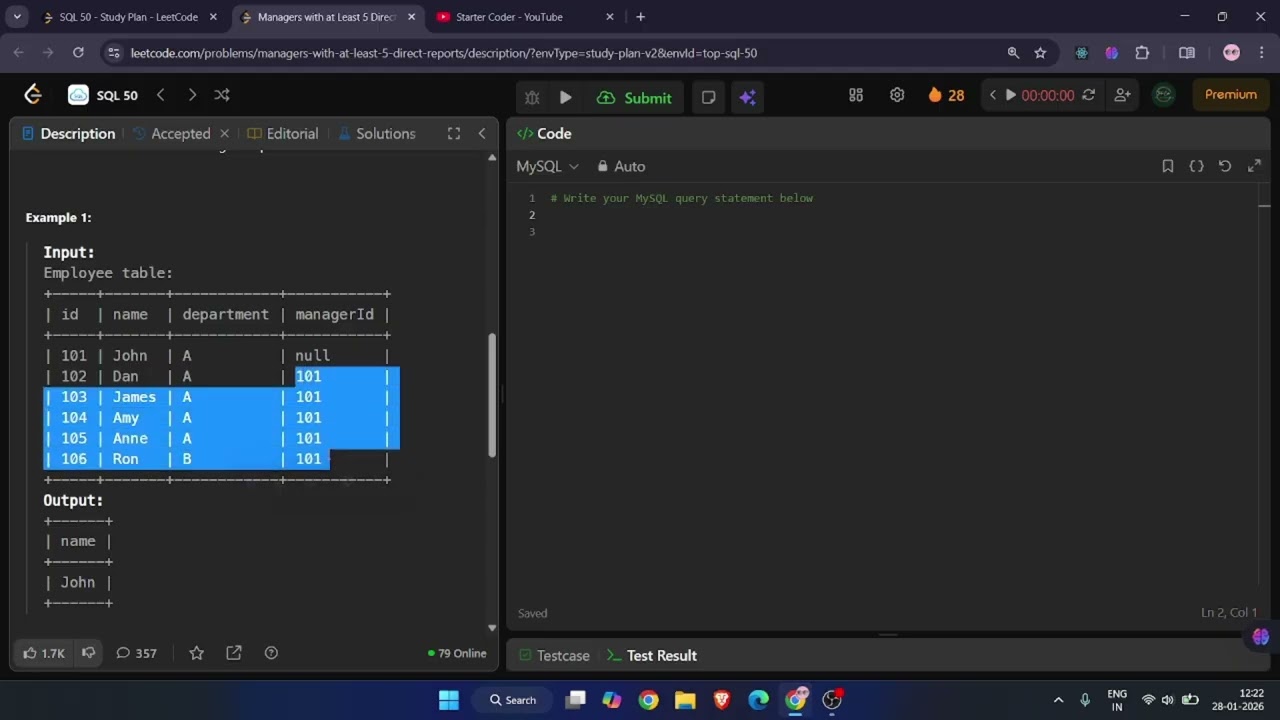This screenshot has width=1280, height=720.
Task: Reset the timer refresh icon
Action: tap(1088, 95)
